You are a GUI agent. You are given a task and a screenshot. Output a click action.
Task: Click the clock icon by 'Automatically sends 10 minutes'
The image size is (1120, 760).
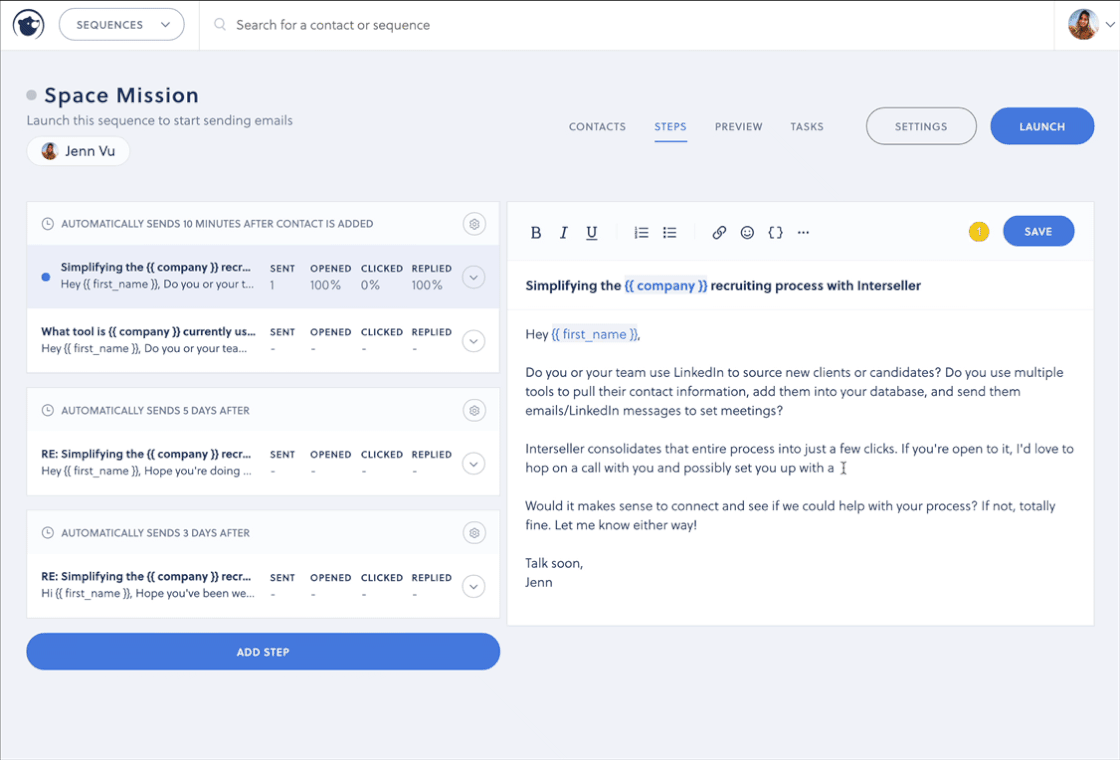click(48, 224)
